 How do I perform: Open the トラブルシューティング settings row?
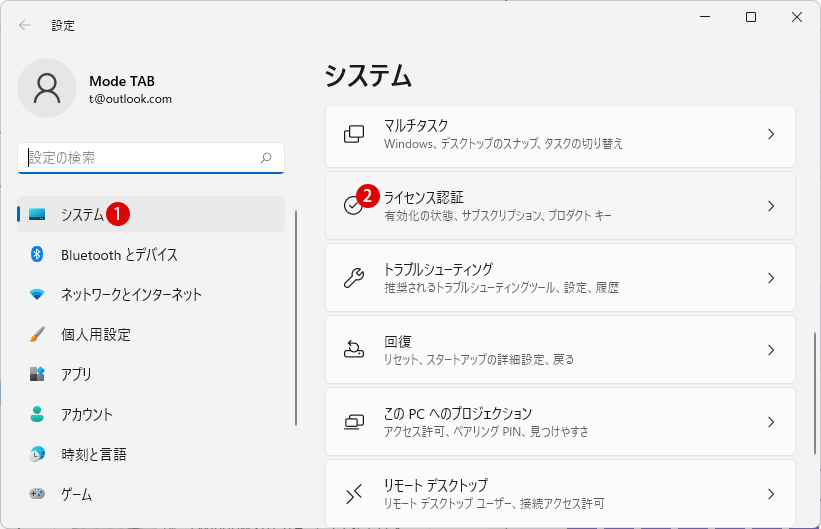[560, 278]
